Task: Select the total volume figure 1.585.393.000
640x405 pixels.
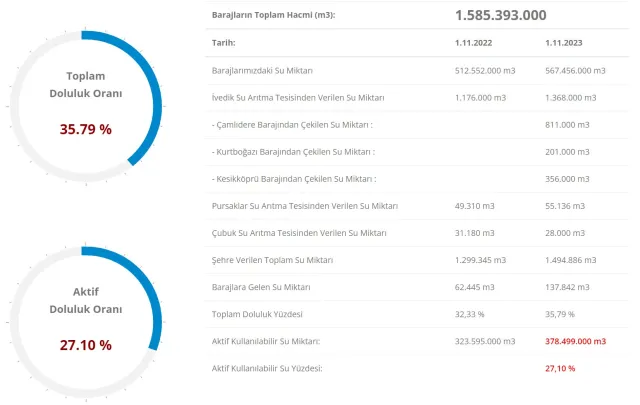Action: 500,15
